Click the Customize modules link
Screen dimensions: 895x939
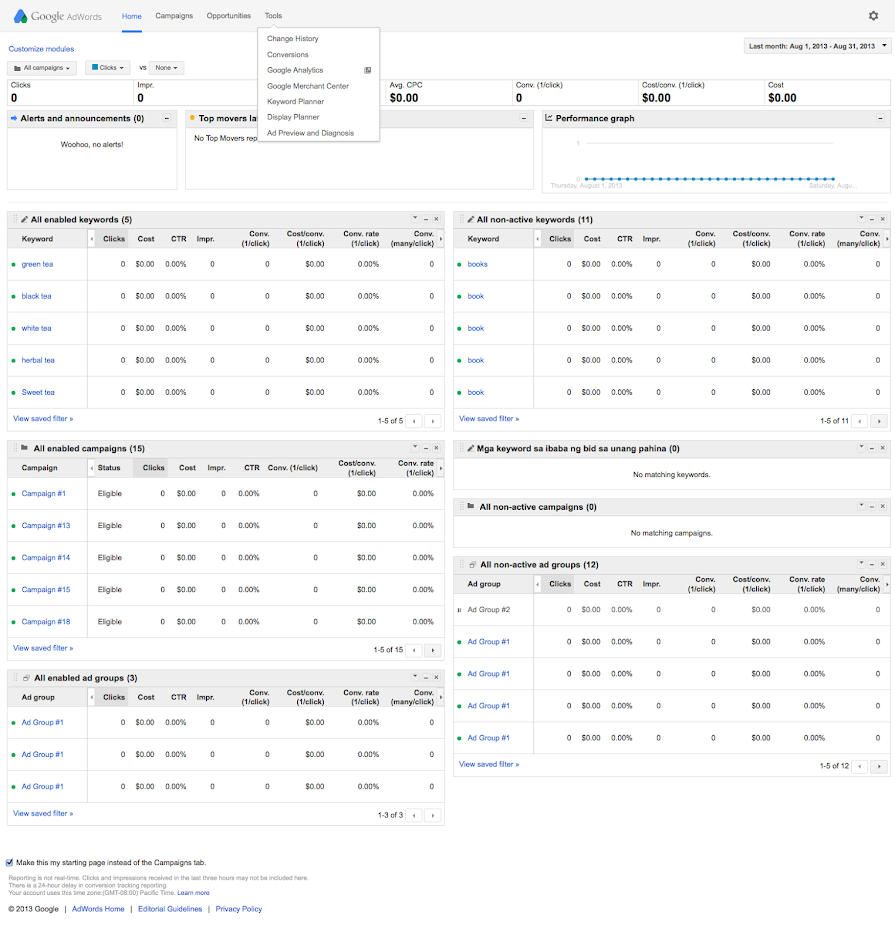coord(40,48)
